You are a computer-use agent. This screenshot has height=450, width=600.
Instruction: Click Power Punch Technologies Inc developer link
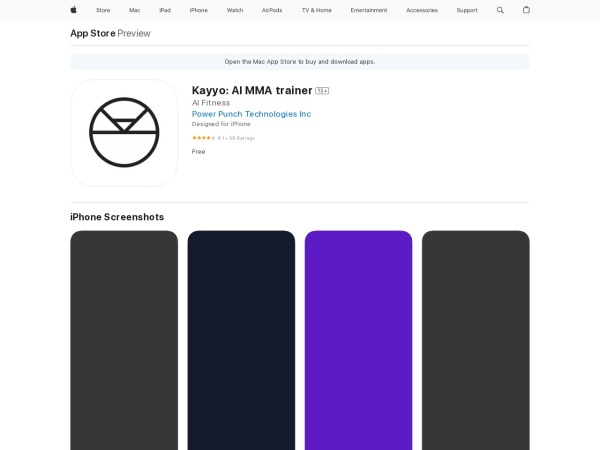coord(251,114)
